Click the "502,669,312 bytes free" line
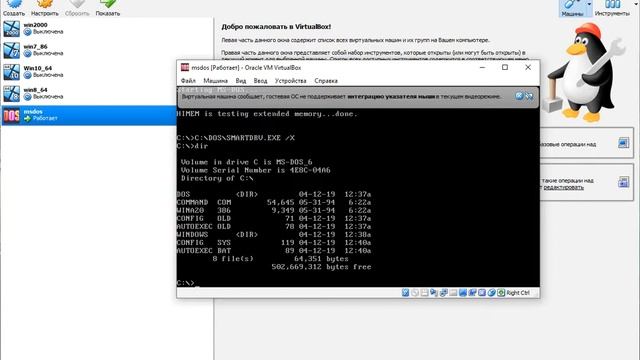The image size is (640, 360). pos(321,267)
